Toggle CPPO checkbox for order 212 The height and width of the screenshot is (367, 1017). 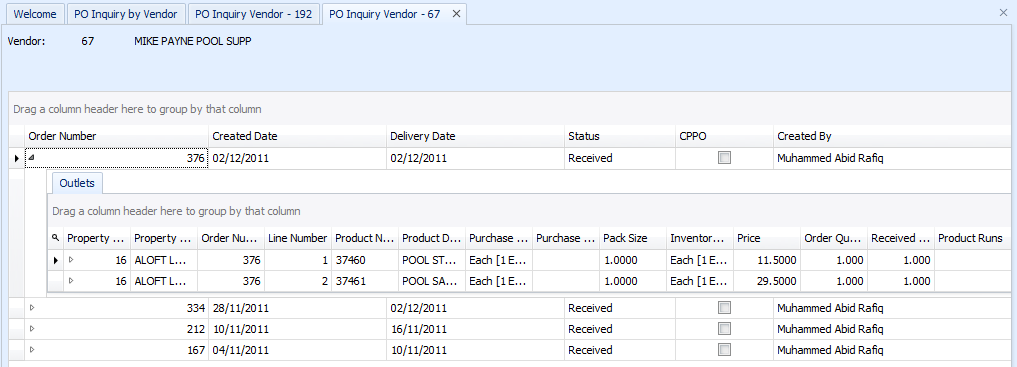pyautogui.click(x=724, y=329)
